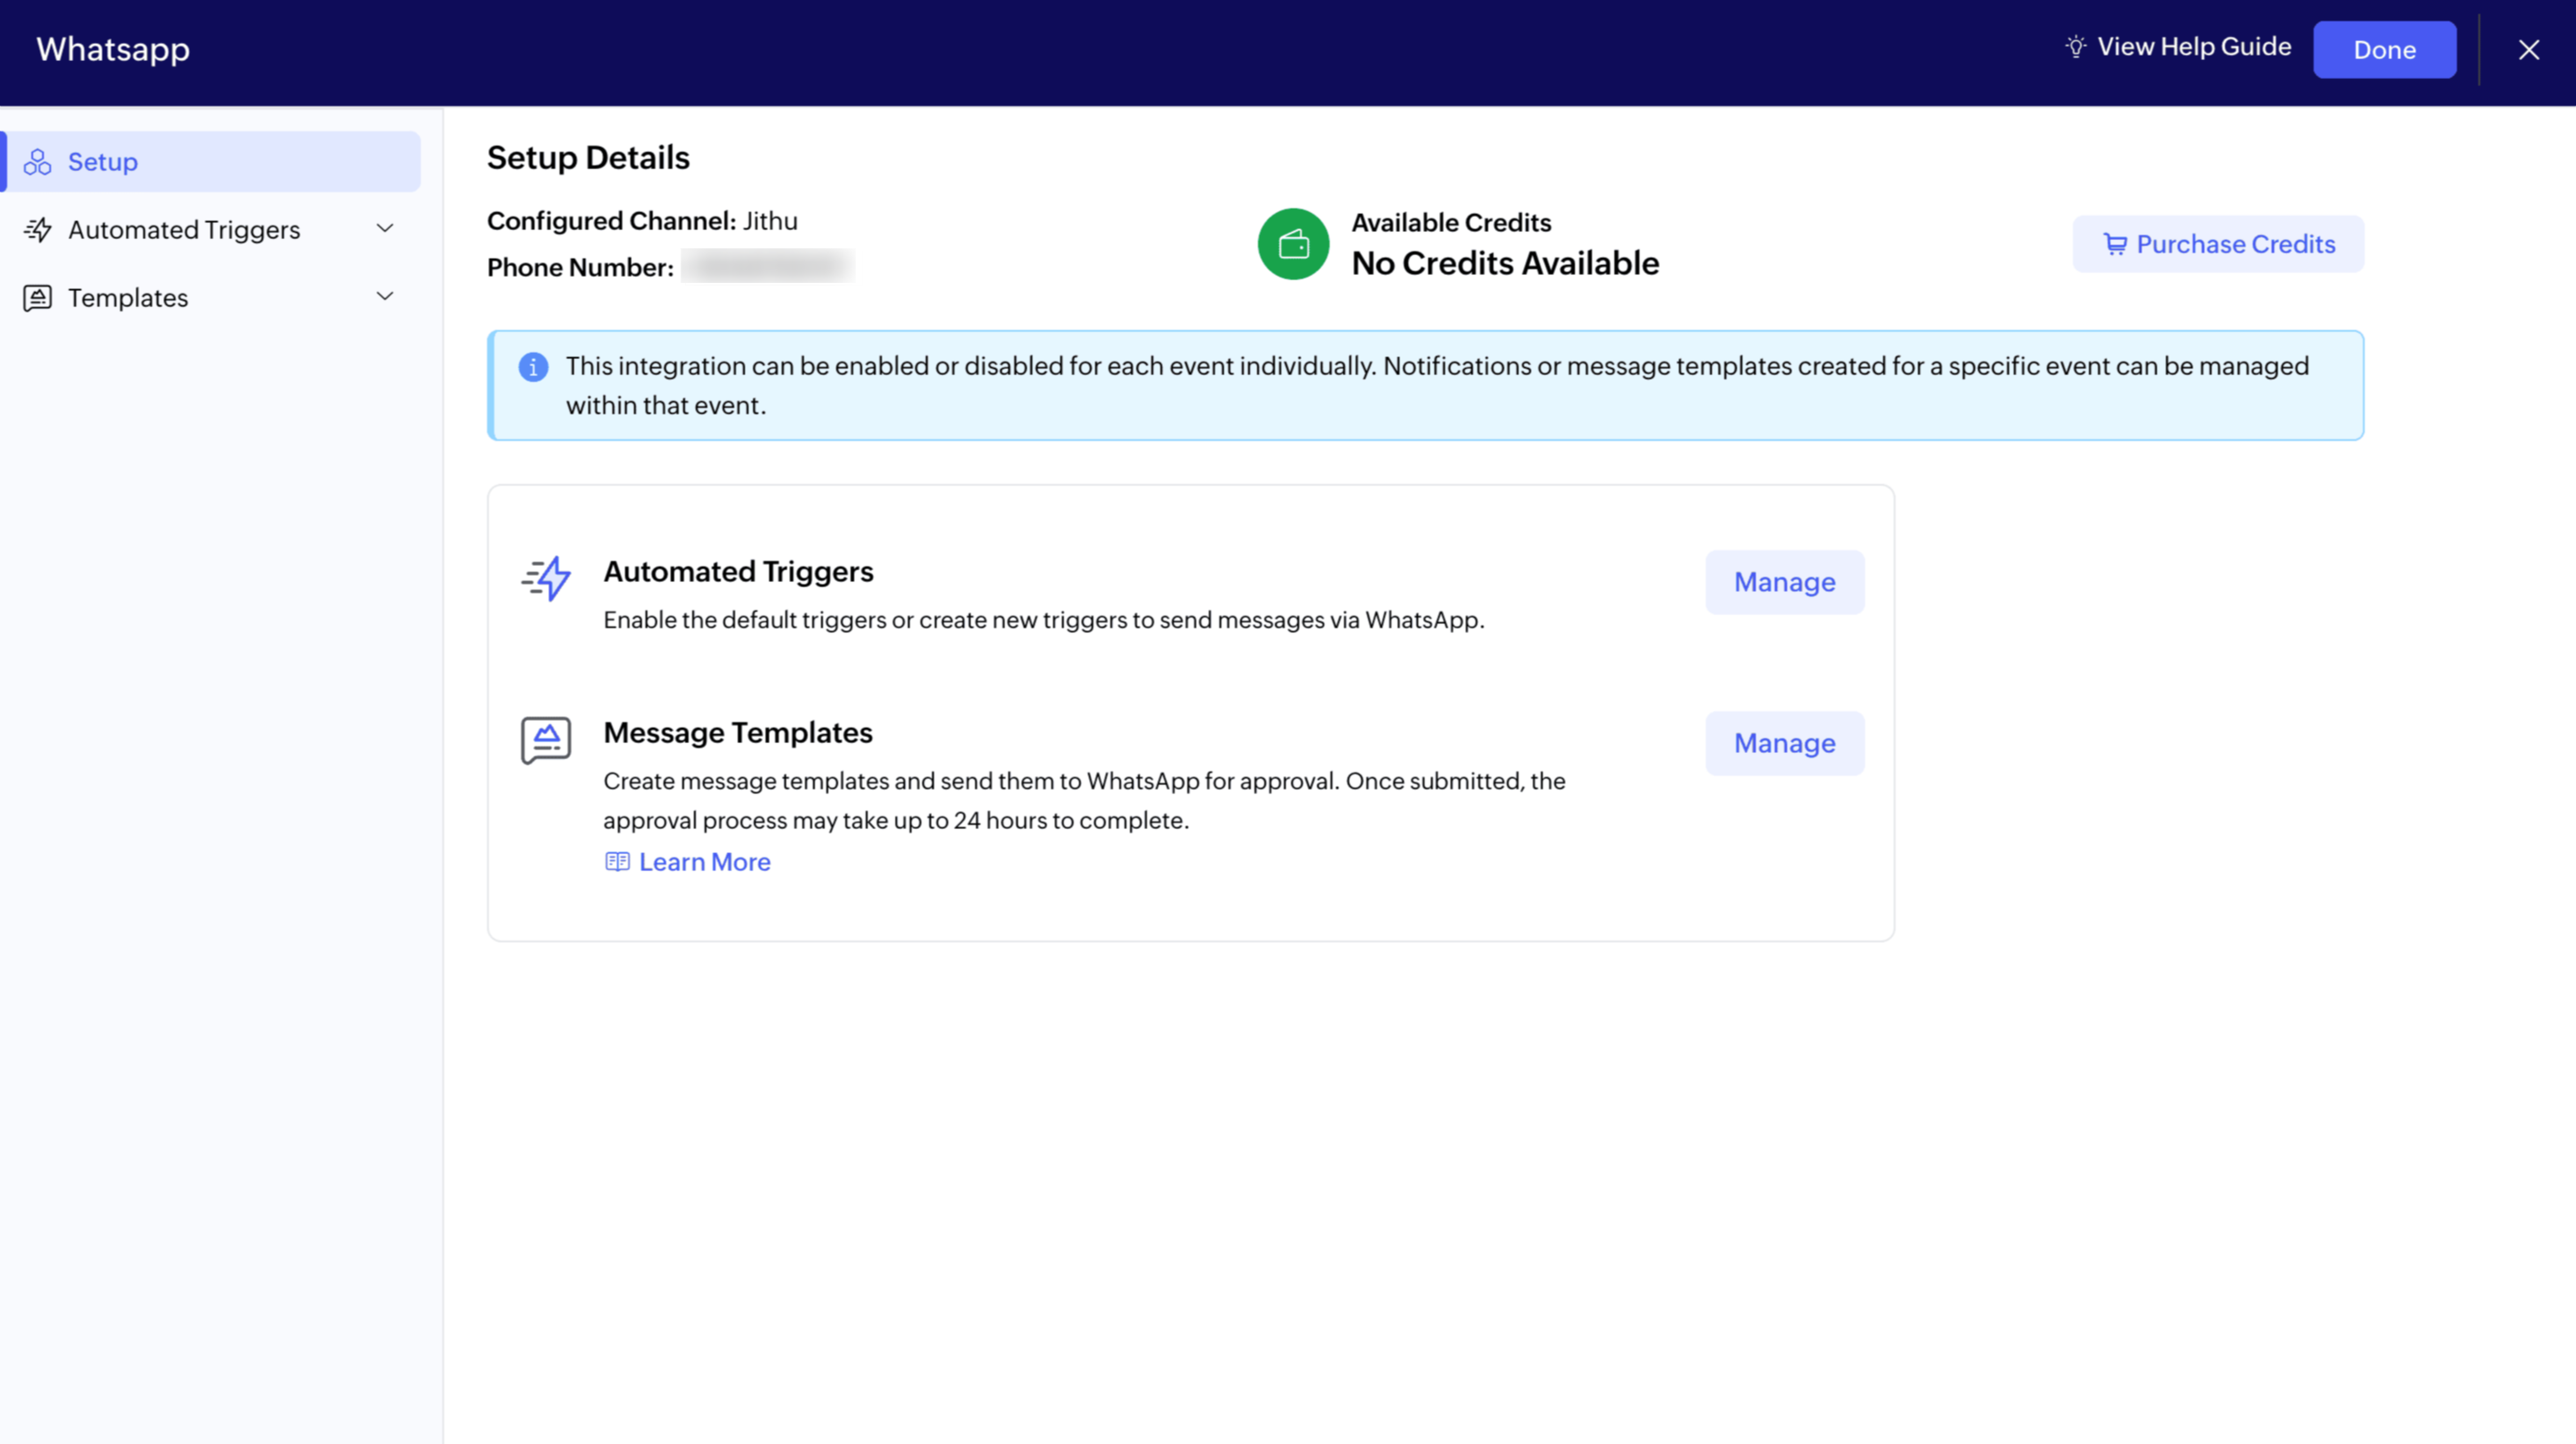Manage Message Templates
This screenshot has width=2576, height=1444.
1784,743
